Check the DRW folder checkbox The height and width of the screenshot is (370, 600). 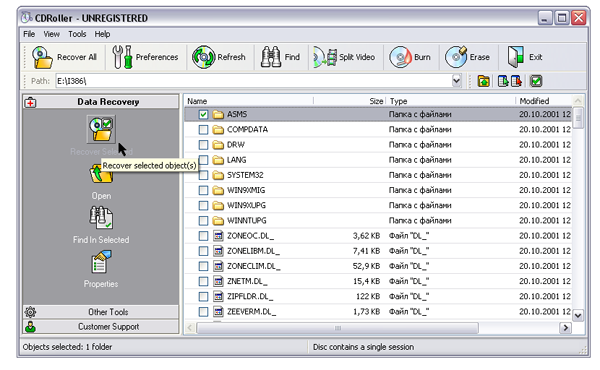point(203,145)
